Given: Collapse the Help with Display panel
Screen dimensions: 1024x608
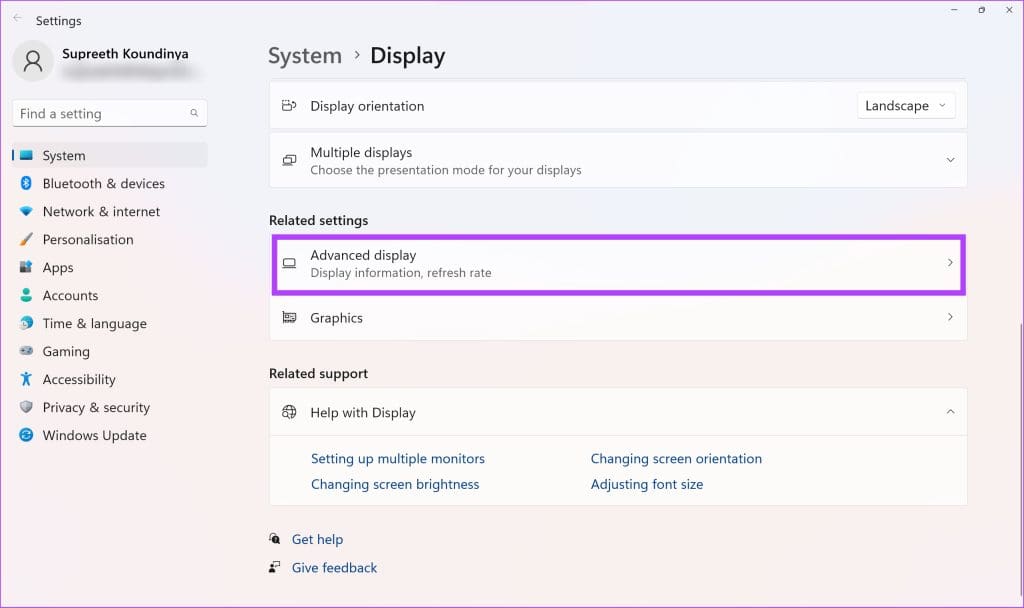Looking at the screenshot, I should (x=951, y=411).
